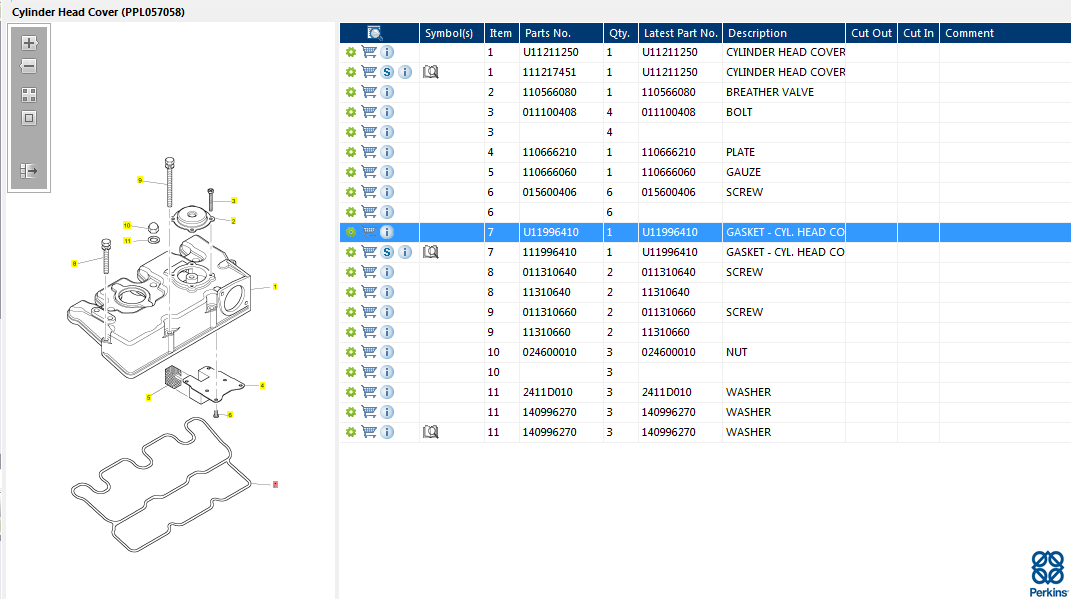Screen dimensions: 1071x599
Task: Sort by Qty. column header
Action: [x=621, y=33]
